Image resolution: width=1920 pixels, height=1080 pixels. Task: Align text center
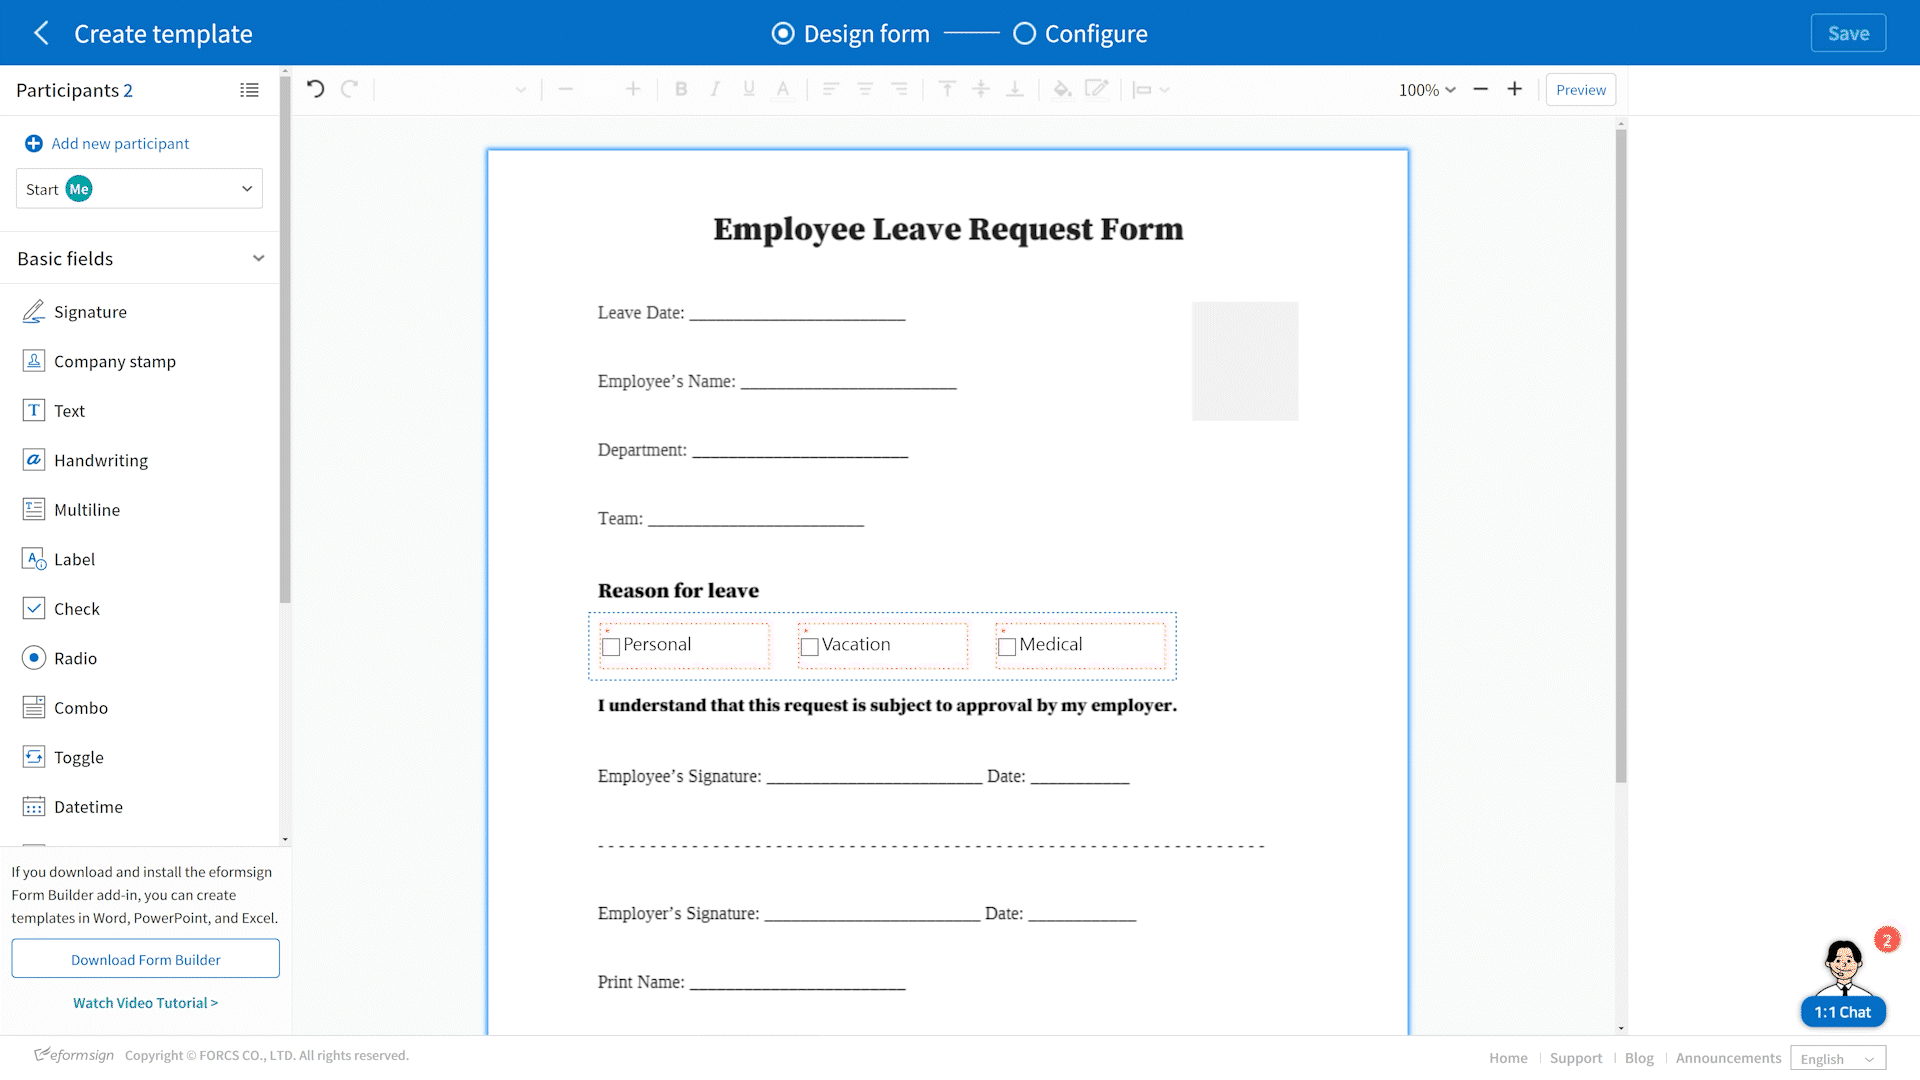coord(865,89)
